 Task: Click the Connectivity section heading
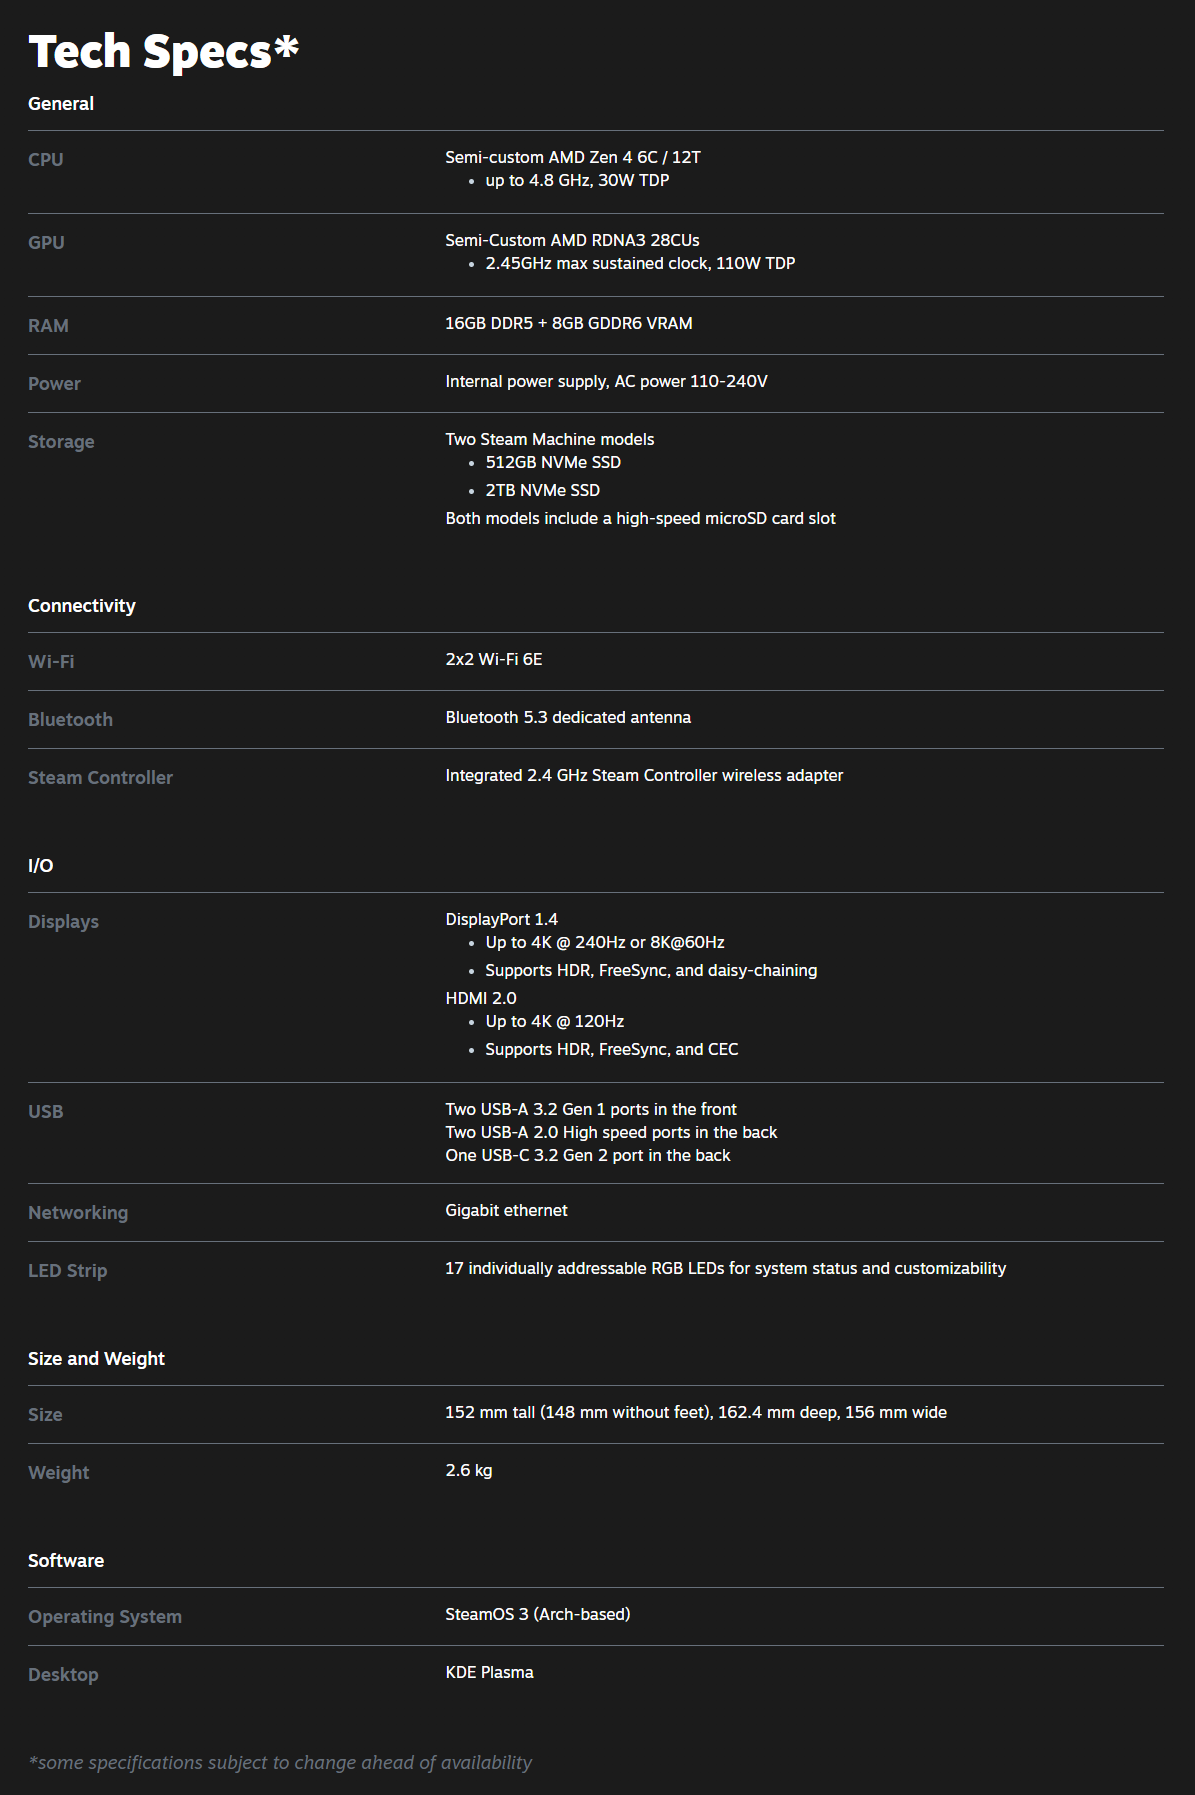82,606
